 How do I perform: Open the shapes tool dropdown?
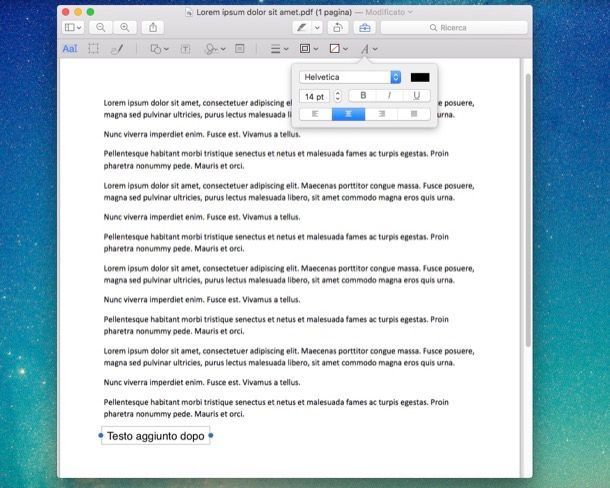[x=158, y=48]
